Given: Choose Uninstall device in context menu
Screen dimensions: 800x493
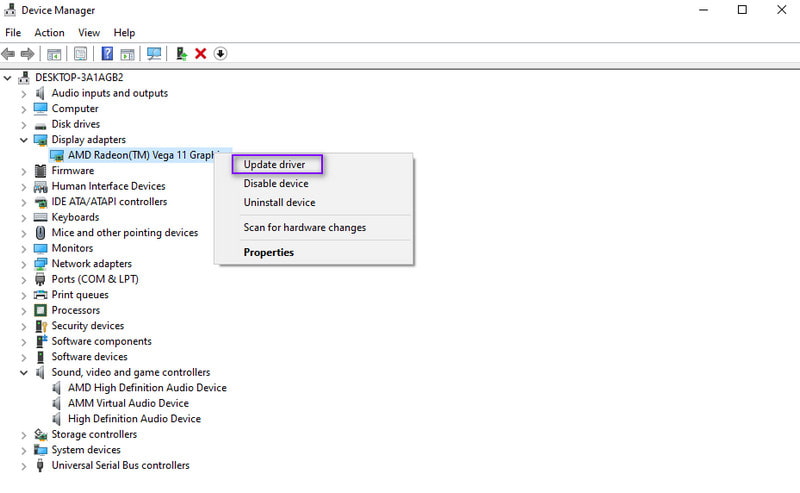Looking at the screenshot, I should click(x=279, y=202).
